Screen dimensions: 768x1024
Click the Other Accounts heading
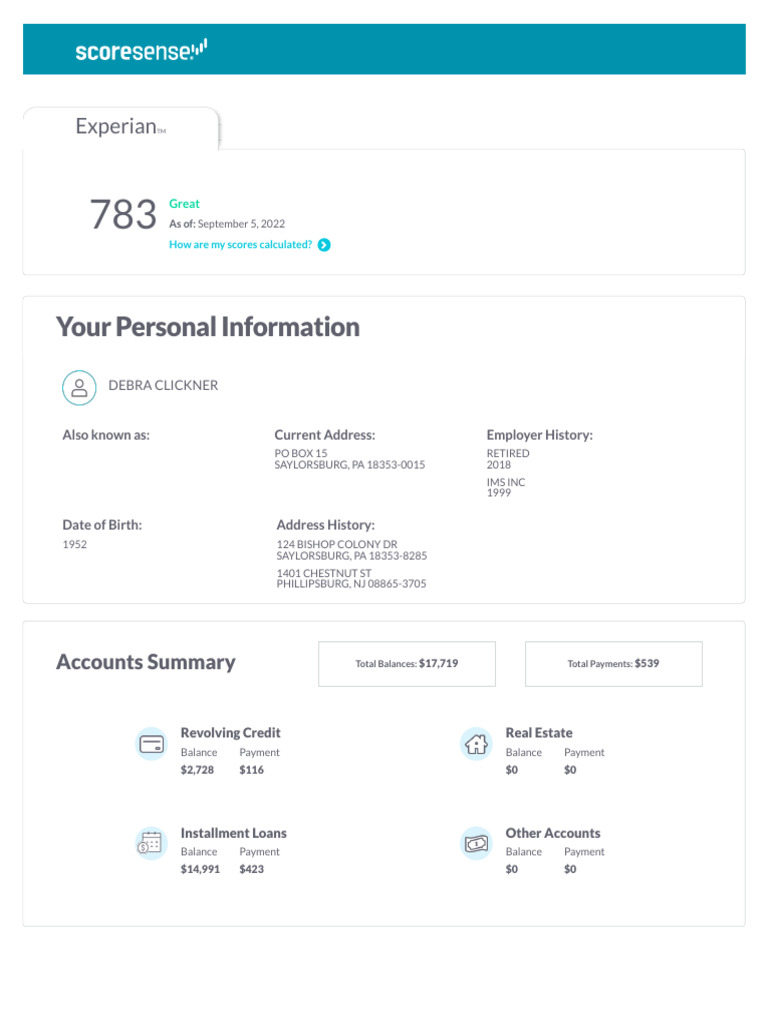553,833
